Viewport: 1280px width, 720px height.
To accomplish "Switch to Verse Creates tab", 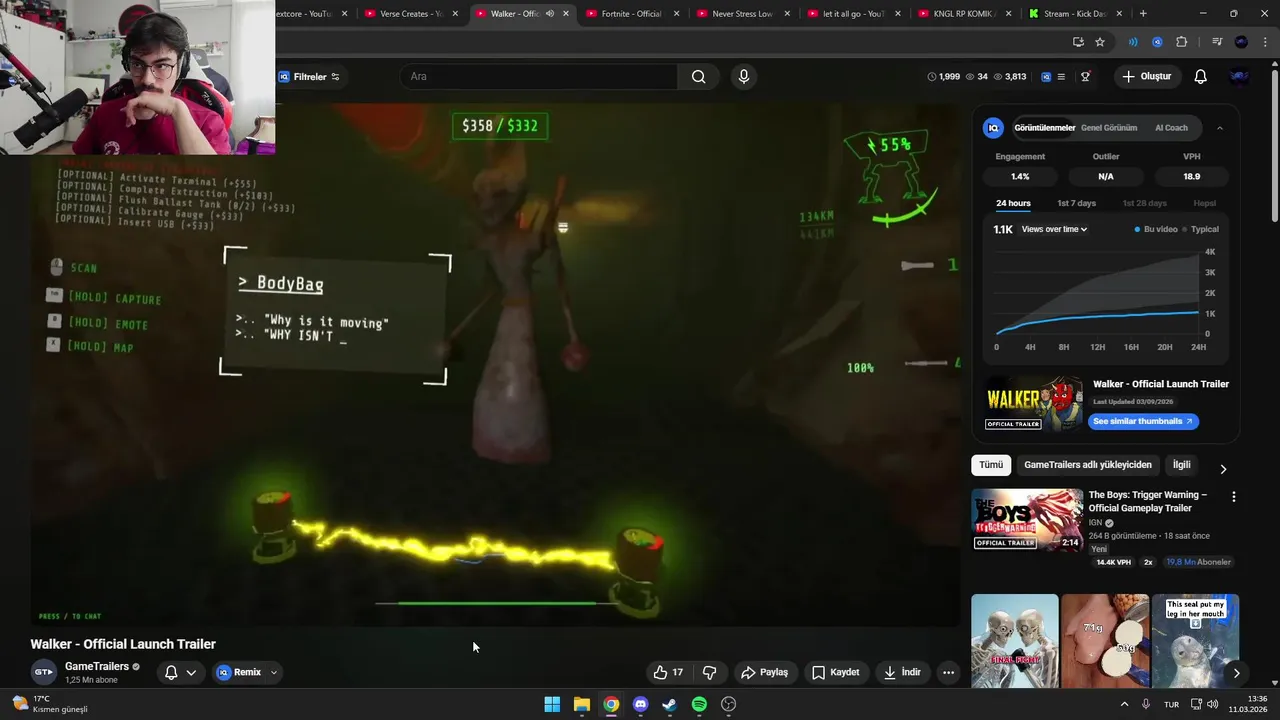I will pyautogui.click(x=411, y=14).
